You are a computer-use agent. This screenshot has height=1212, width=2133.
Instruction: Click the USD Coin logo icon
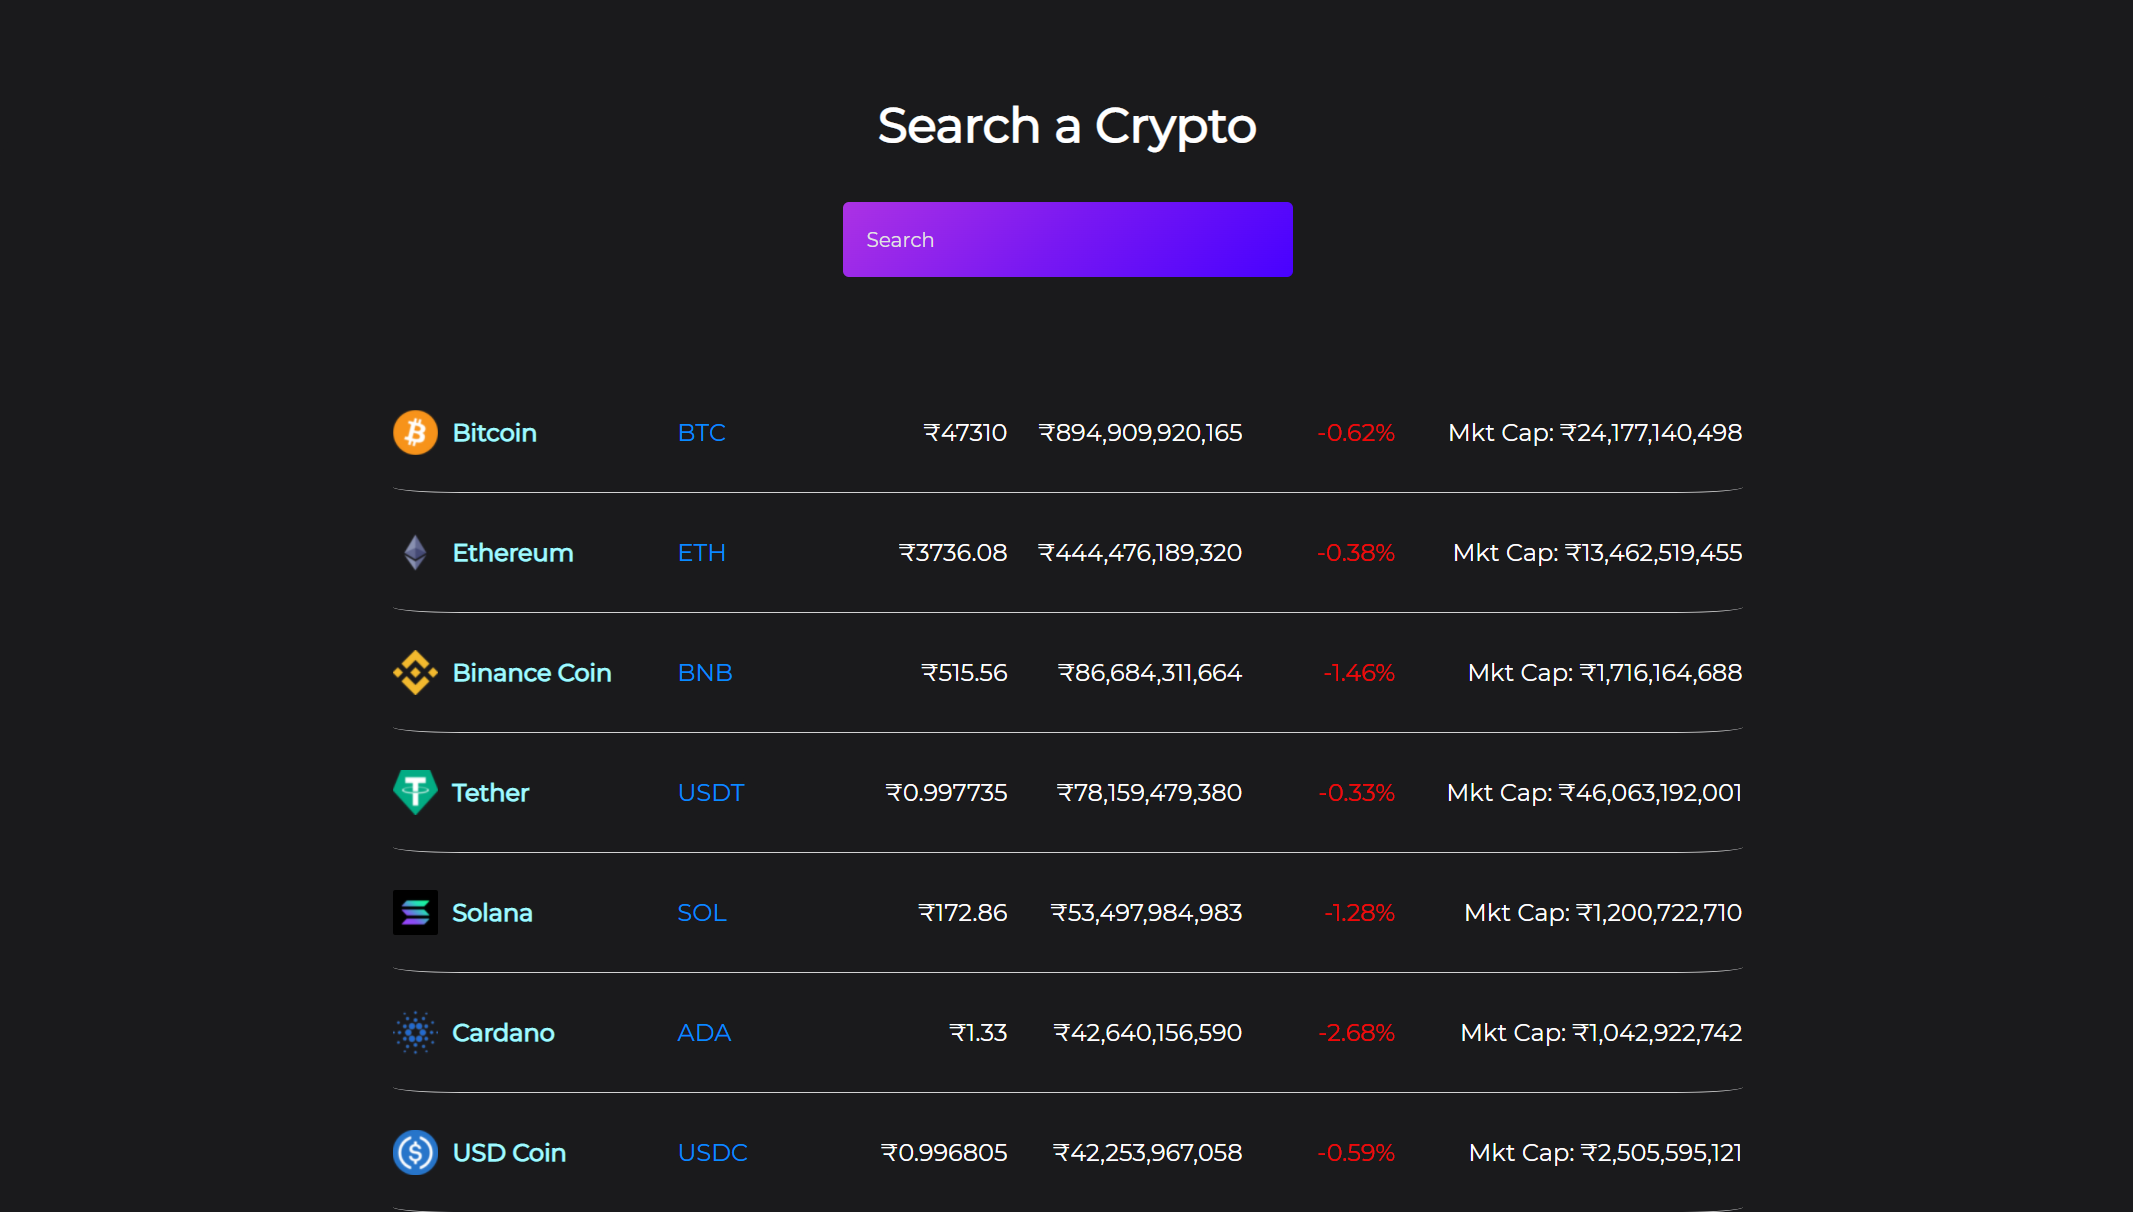(415, 1153)
